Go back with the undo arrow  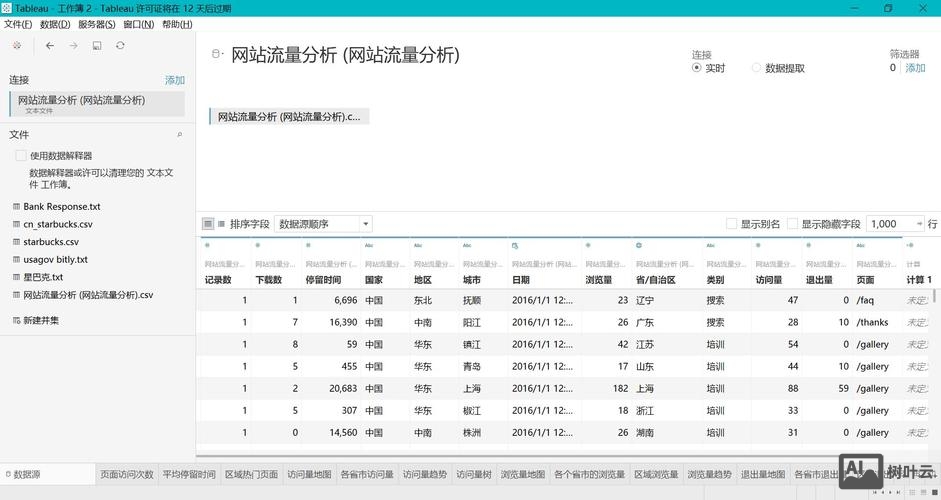pyautogui.click(x=50, y=46)
